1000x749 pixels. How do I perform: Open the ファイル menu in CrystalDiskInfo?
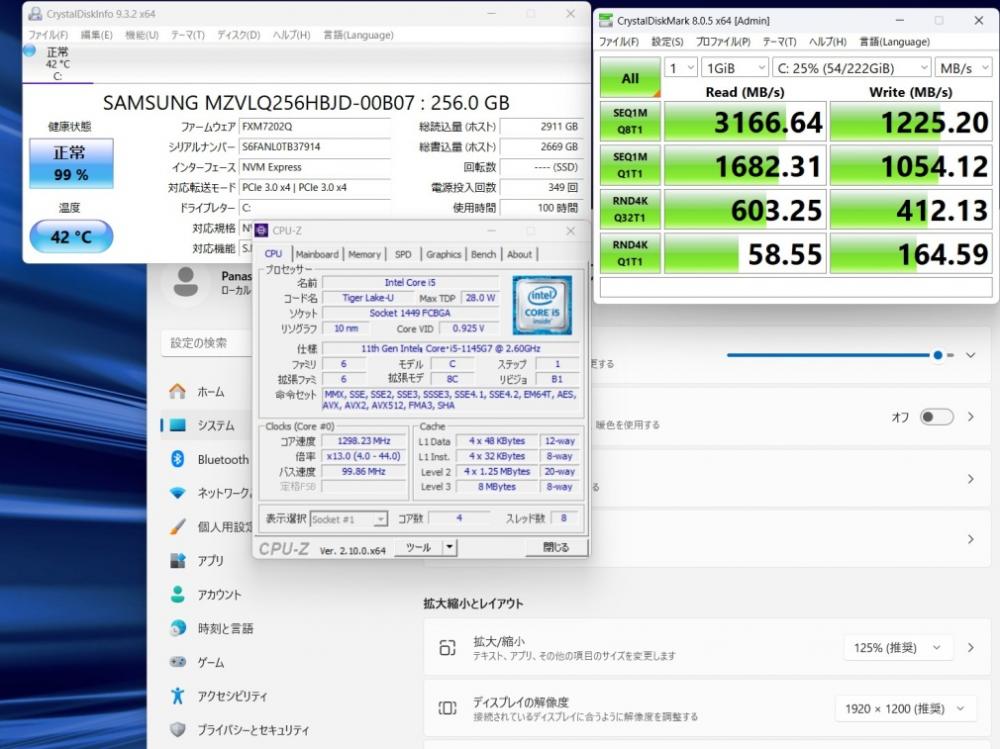48,35
